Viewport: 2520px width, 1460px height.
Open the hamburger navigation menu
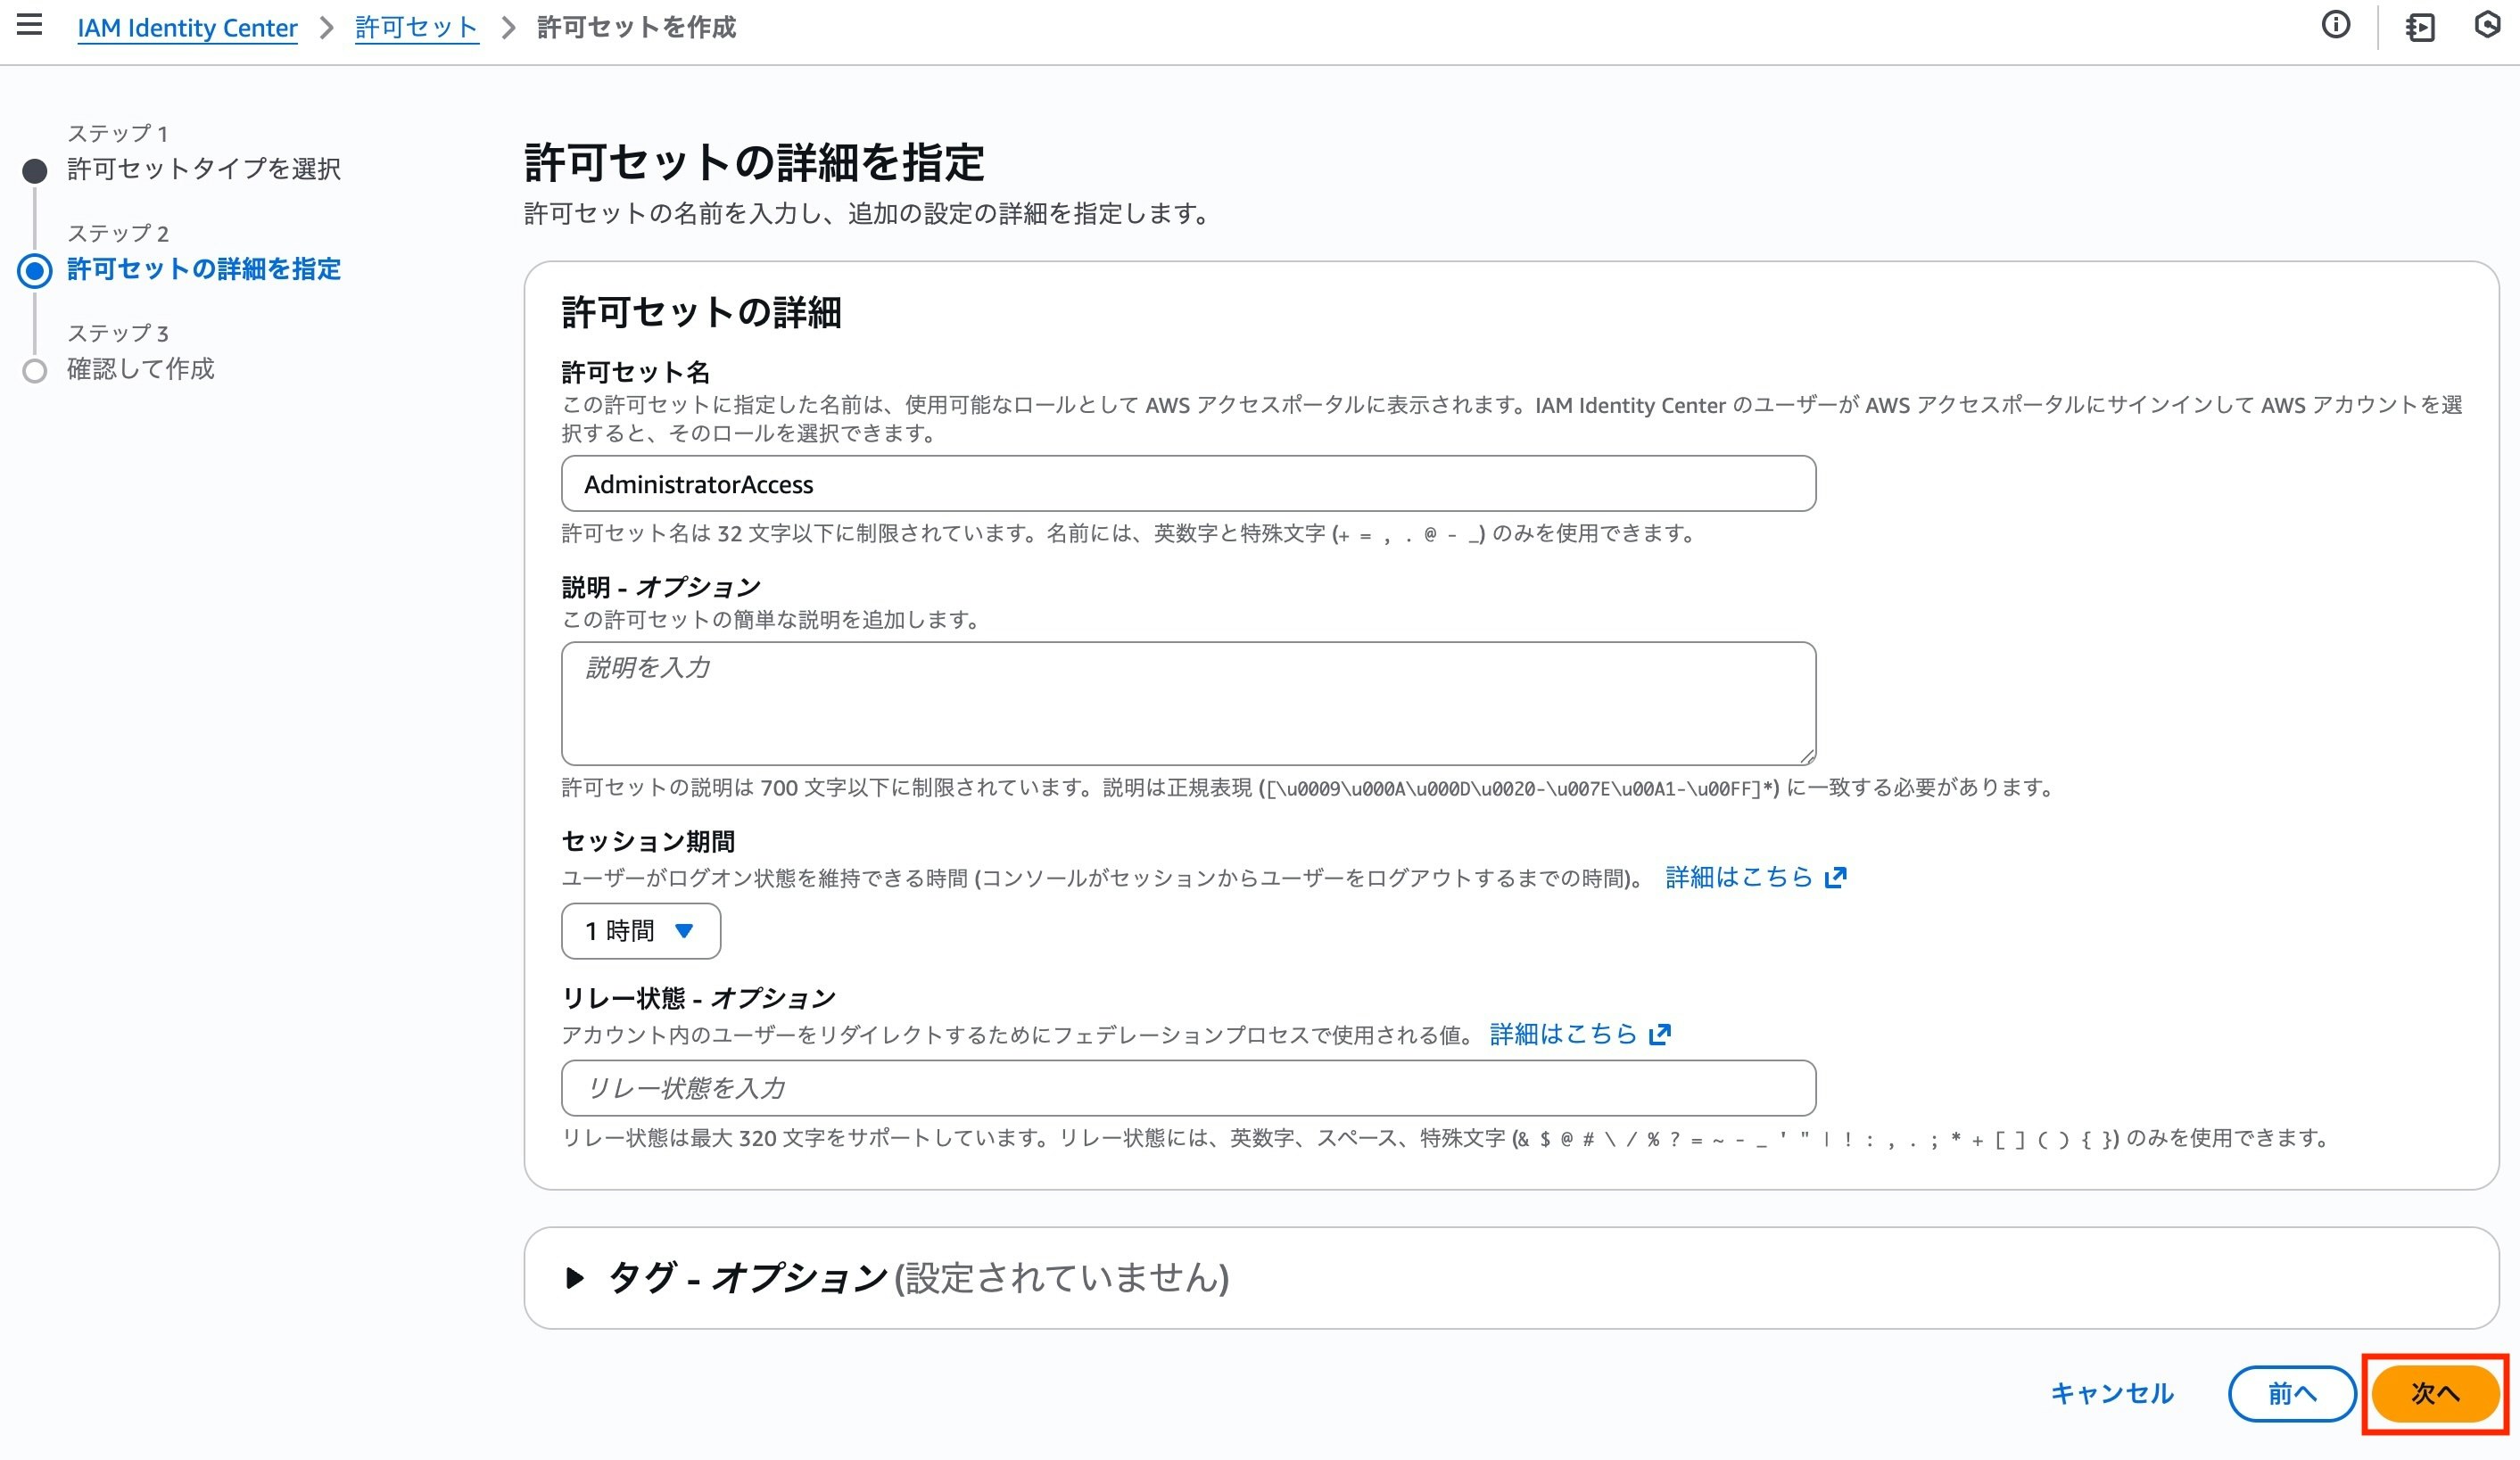[x=30, y=25]
